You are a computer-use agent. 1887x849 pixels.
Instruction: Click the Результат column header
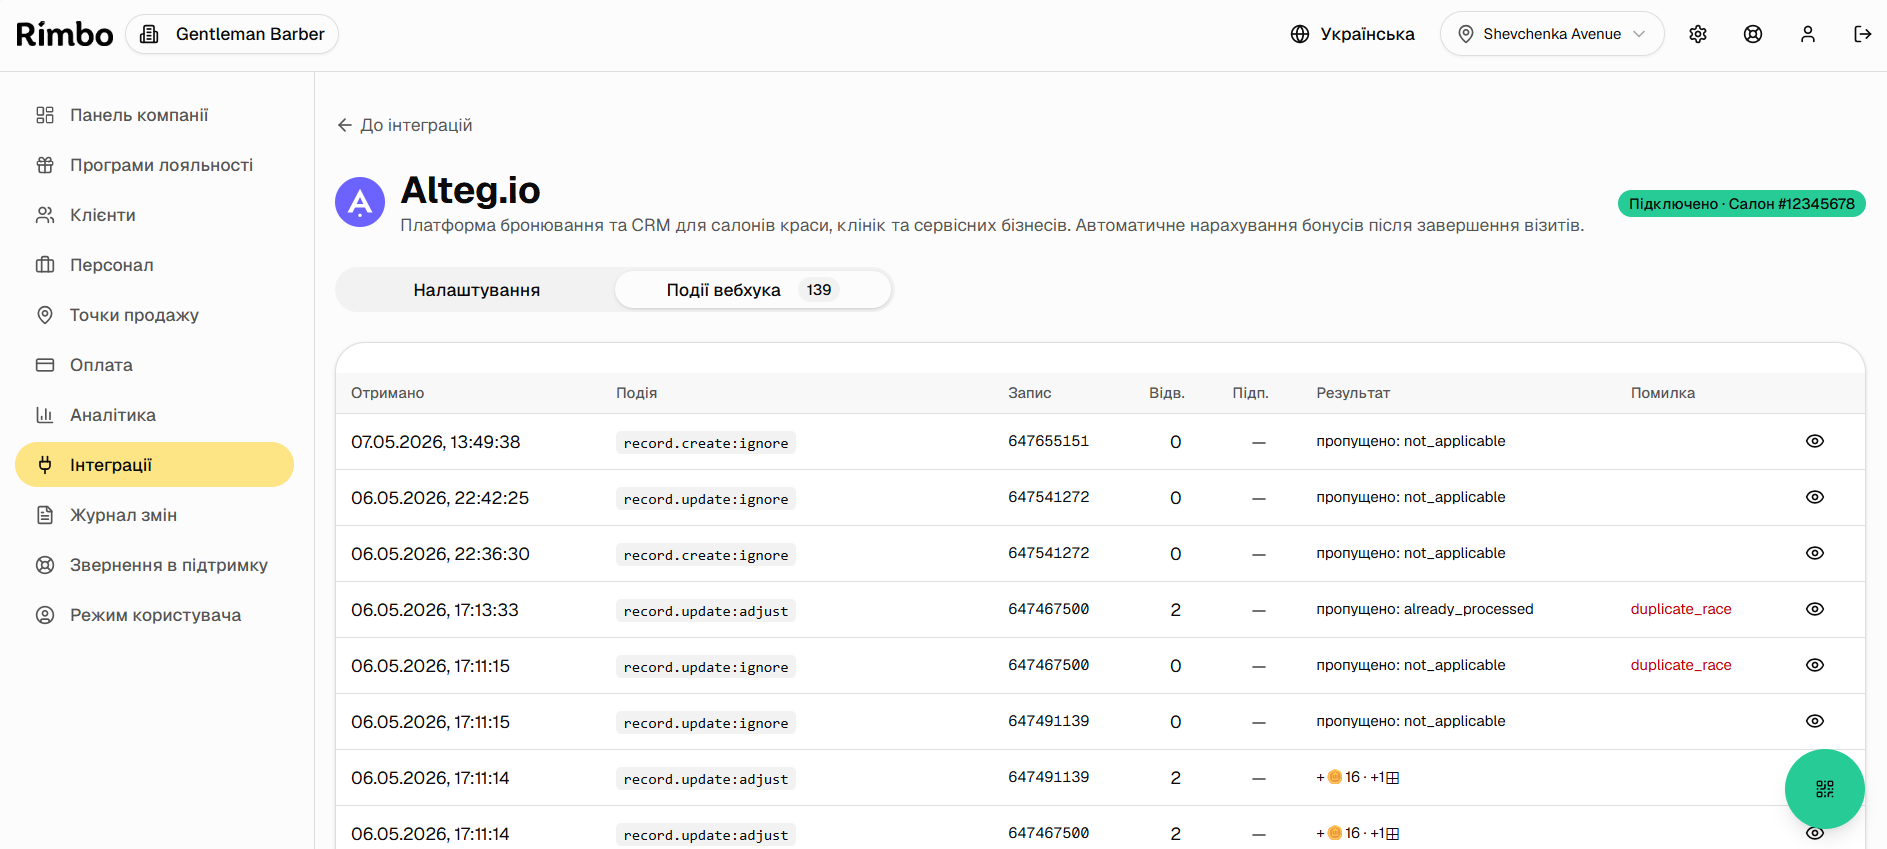1353,393
